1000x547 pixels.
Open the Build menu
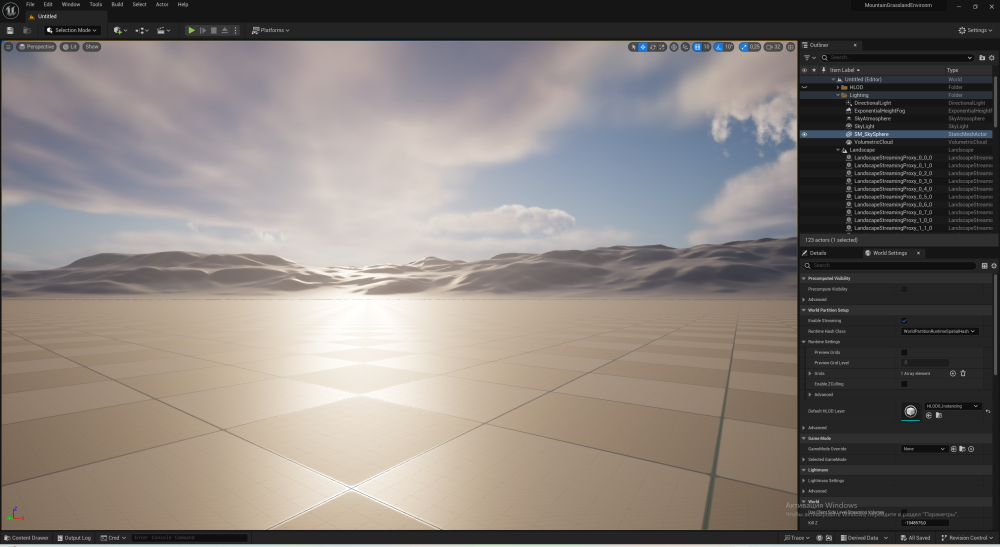(117, 4)
